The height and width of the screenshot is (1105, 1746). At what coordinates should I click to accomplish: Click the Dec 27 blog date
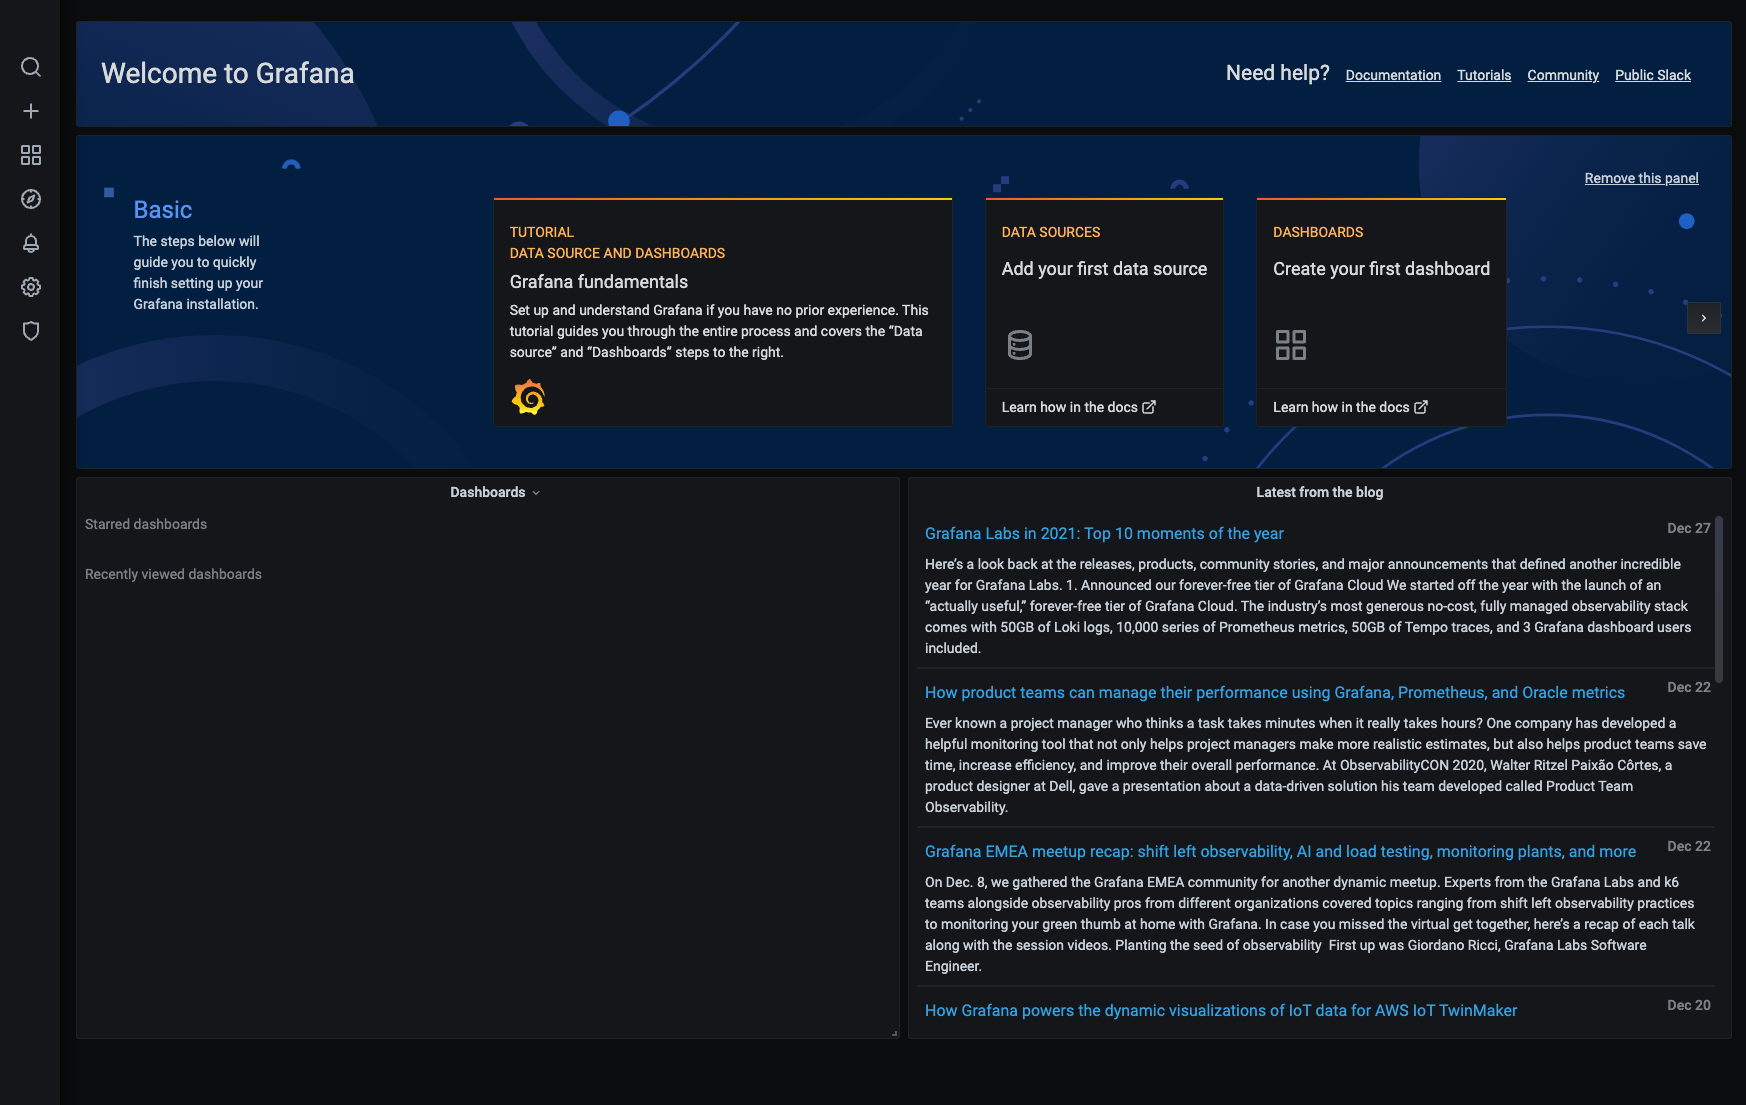click(1688, 528)
